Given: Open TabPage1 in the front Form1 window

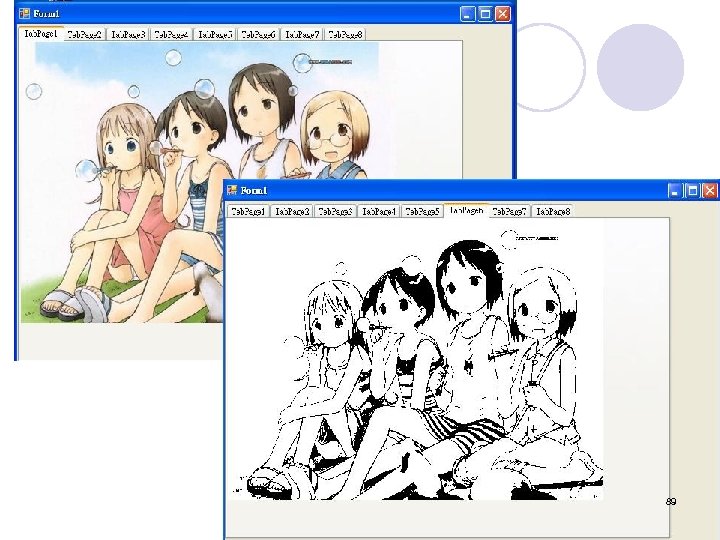Looking at the screenshot, I should click(x=248, y=212).
